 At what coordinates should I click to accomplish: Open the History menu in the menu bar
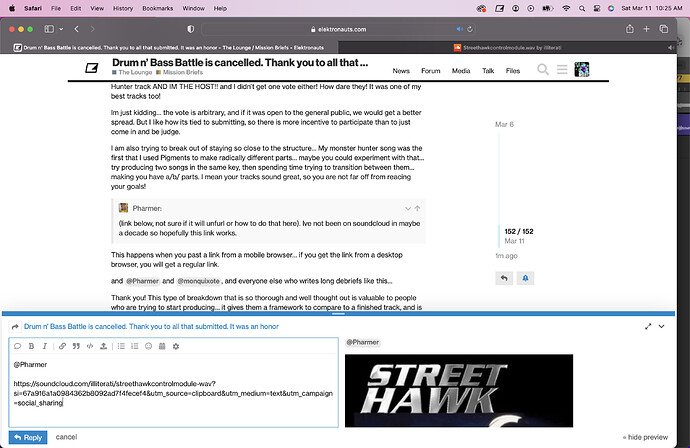pyautogui.click(x=123, y=8)
